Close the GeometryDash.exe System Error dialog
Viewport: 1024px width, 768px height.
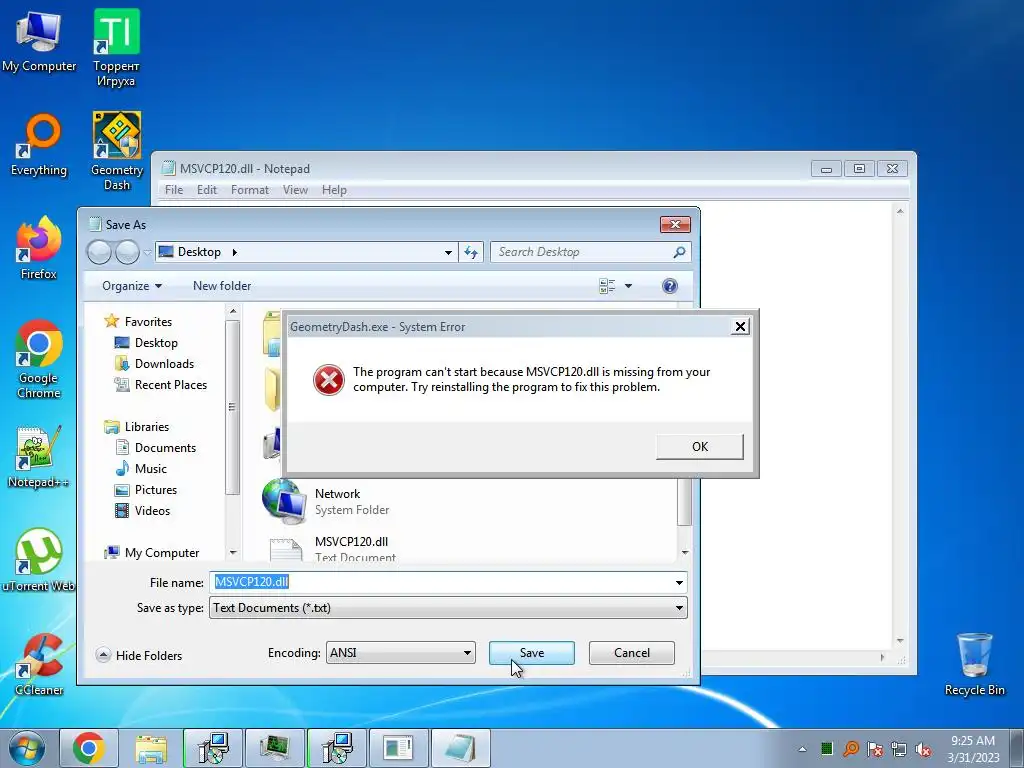(740, 327)
